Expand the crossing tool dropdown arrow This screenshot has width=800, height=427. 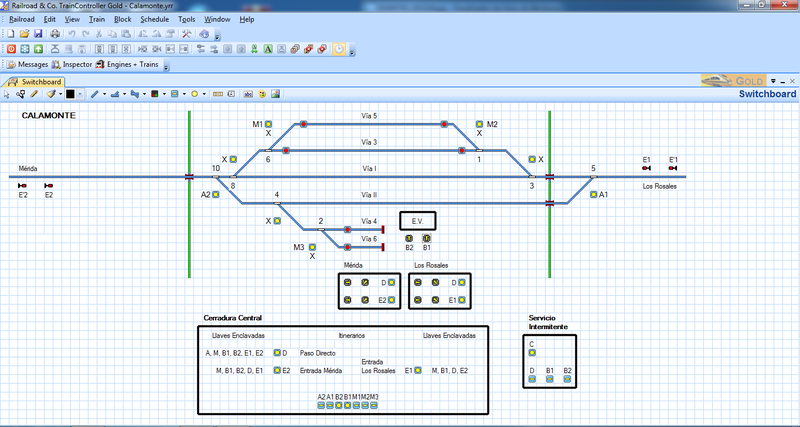pos(144,94)
